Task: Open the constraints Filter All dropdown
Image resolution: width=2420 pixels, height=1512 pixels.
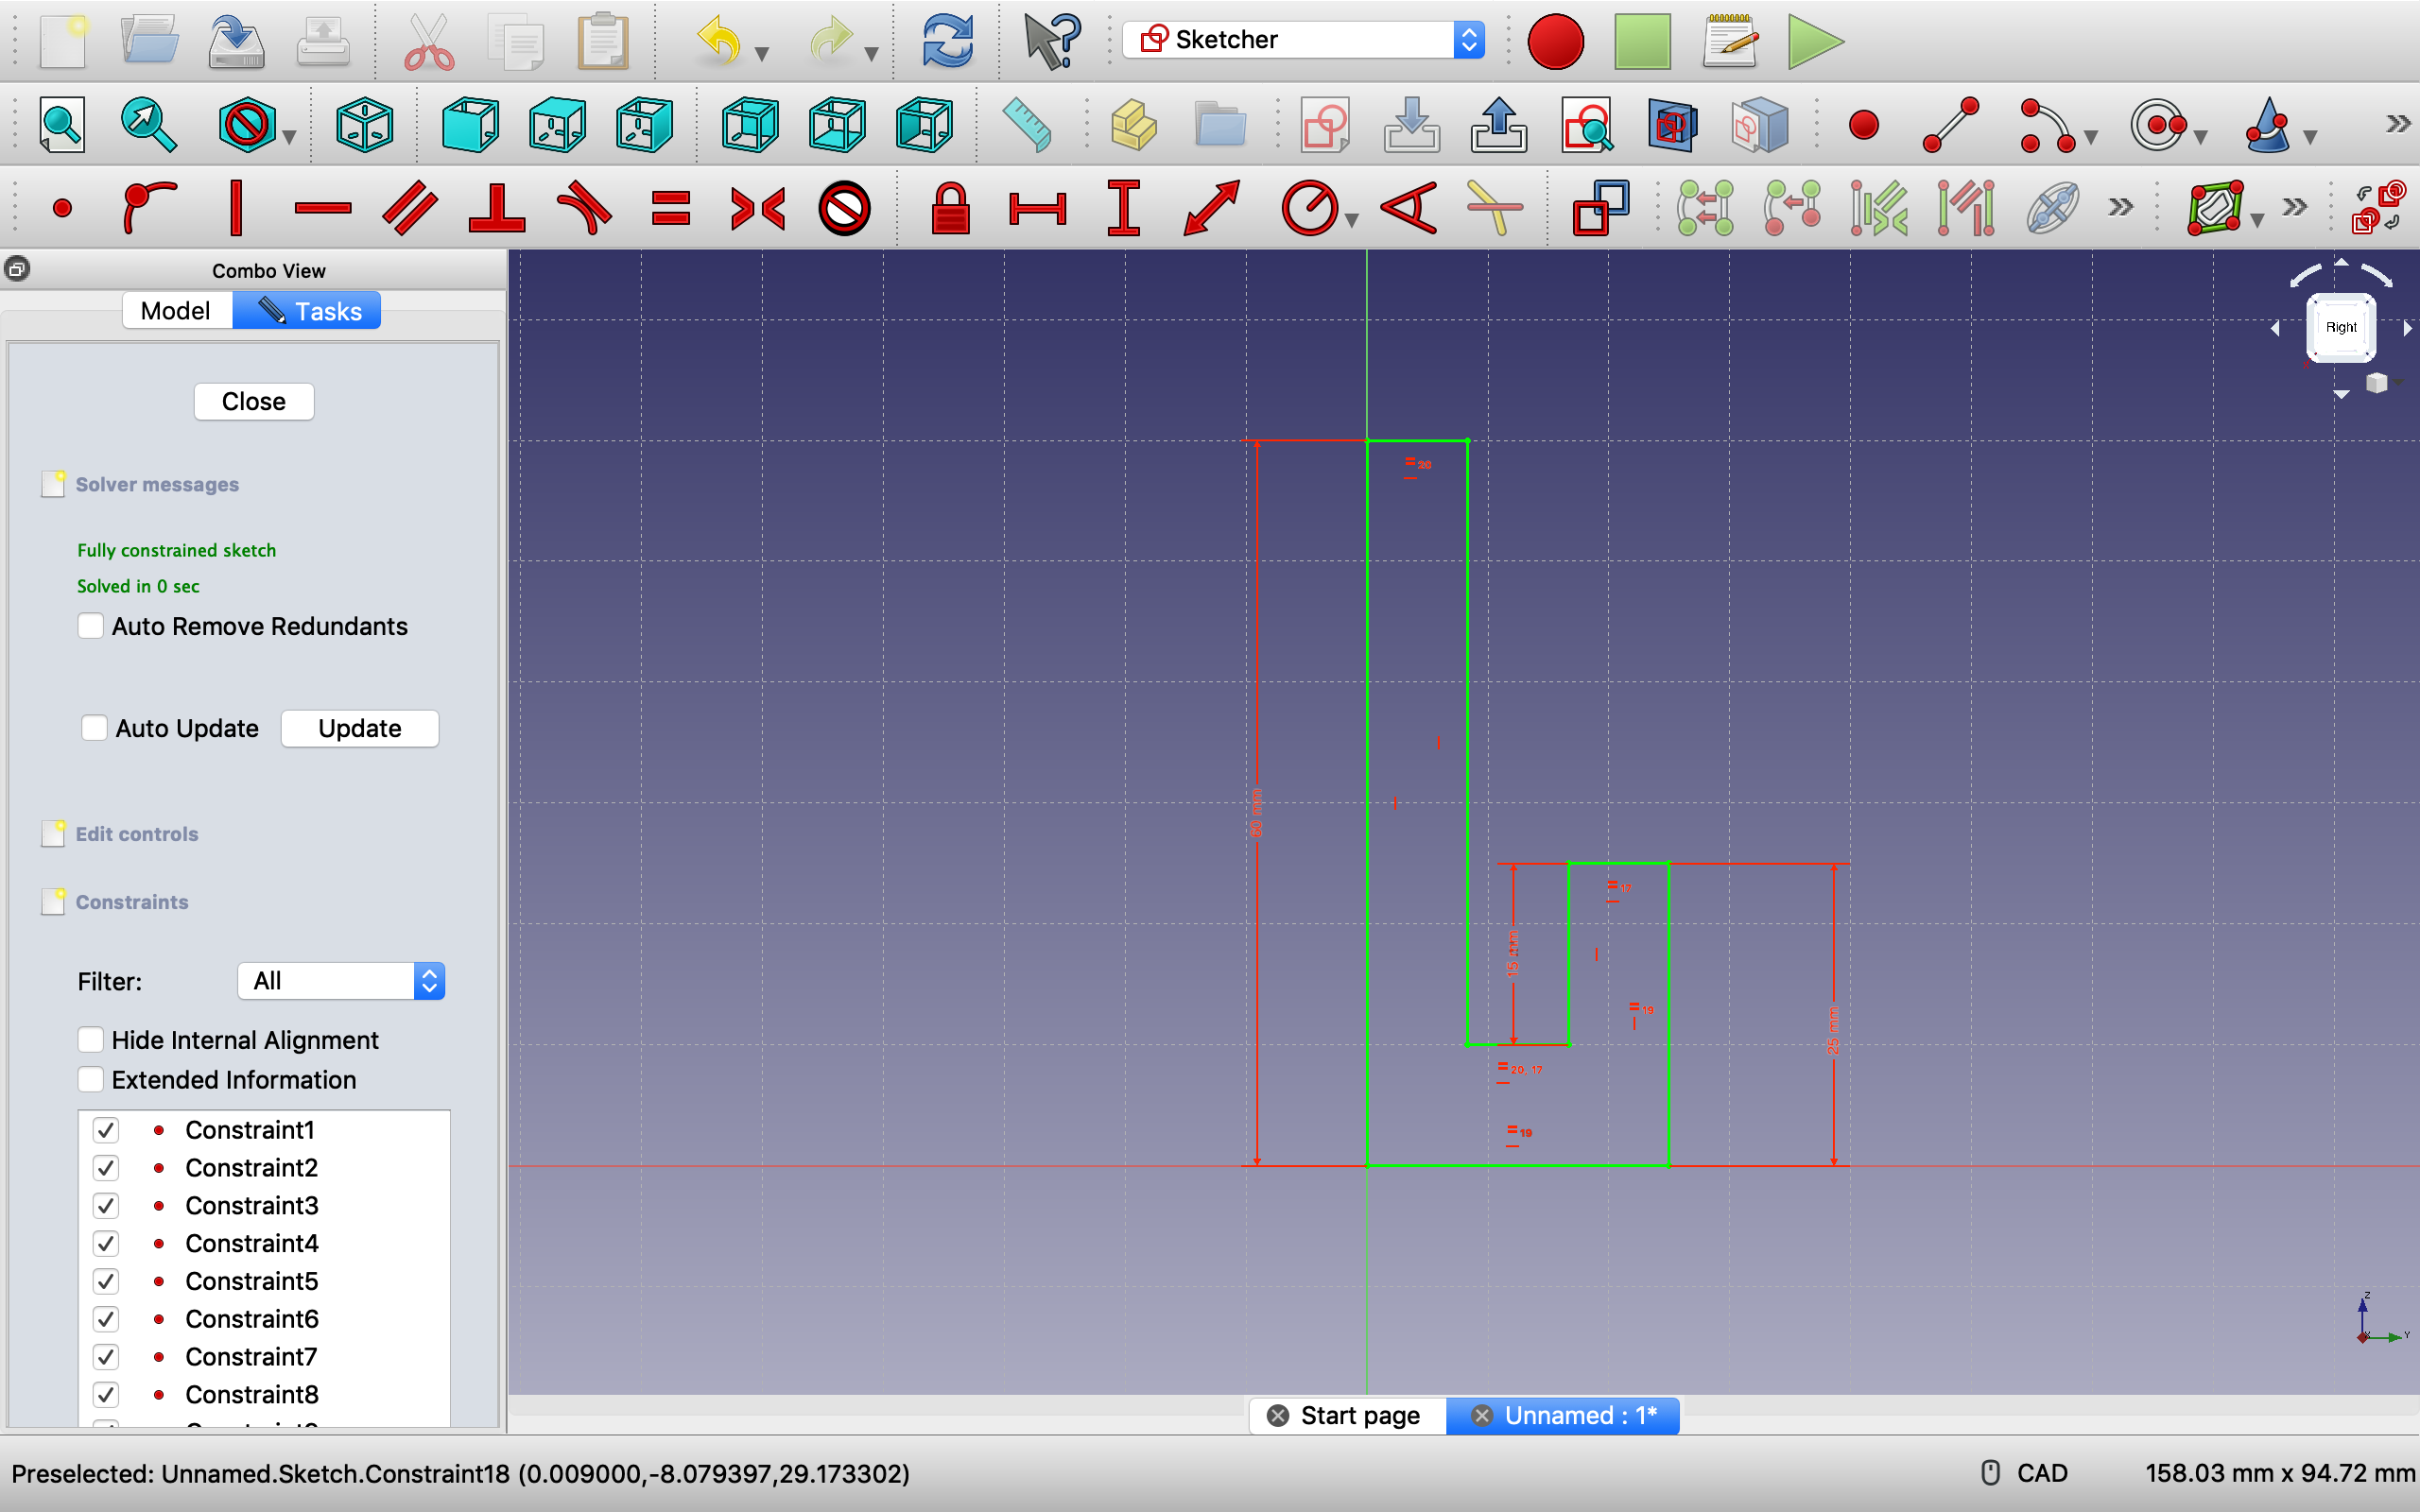Action: (341, 981)
